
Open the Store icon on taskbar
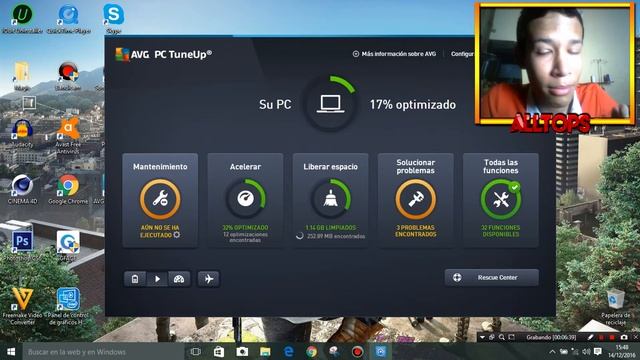(219, 351)
